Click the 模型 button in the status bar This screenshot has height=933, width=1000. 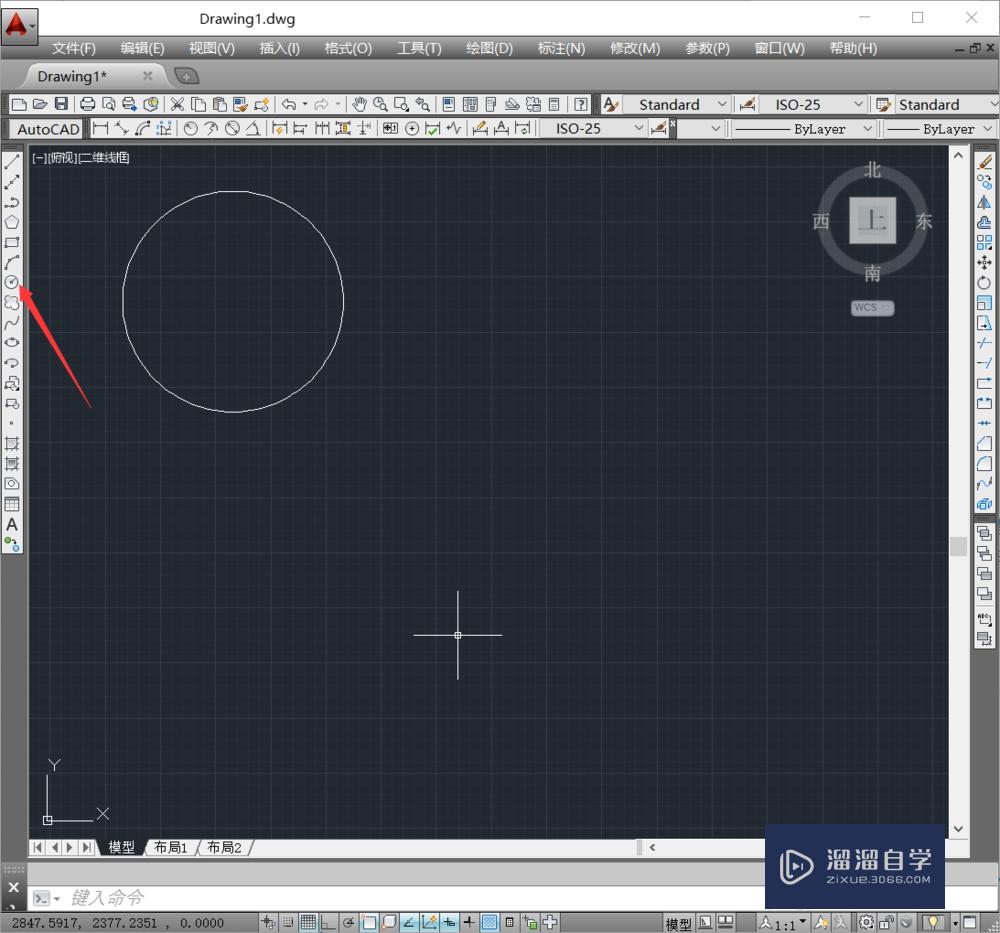(678, 921)
